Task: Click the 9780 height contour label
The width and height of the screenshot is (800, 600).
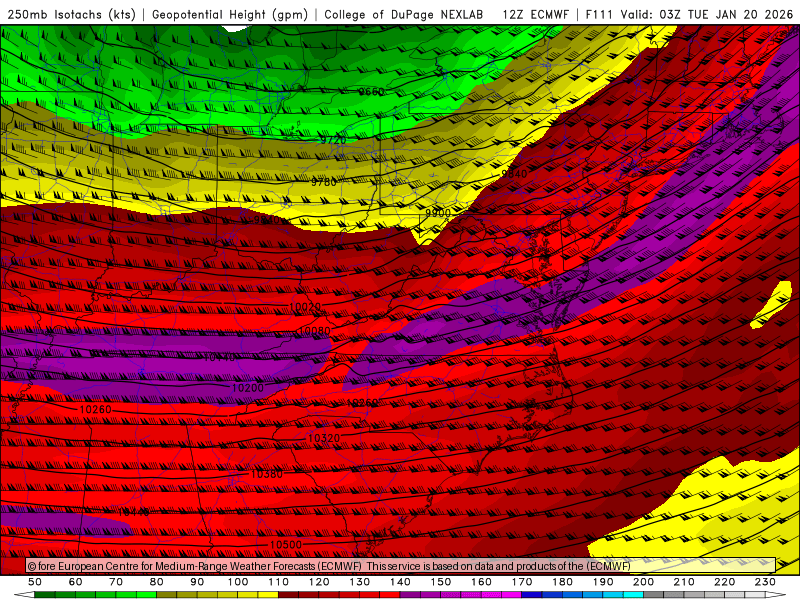Action: pyautogui.click(x=324, y=182)
